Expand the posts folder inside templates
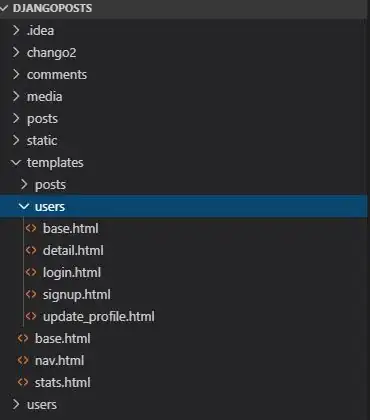370x420 pixels. [x=24, y=184]
